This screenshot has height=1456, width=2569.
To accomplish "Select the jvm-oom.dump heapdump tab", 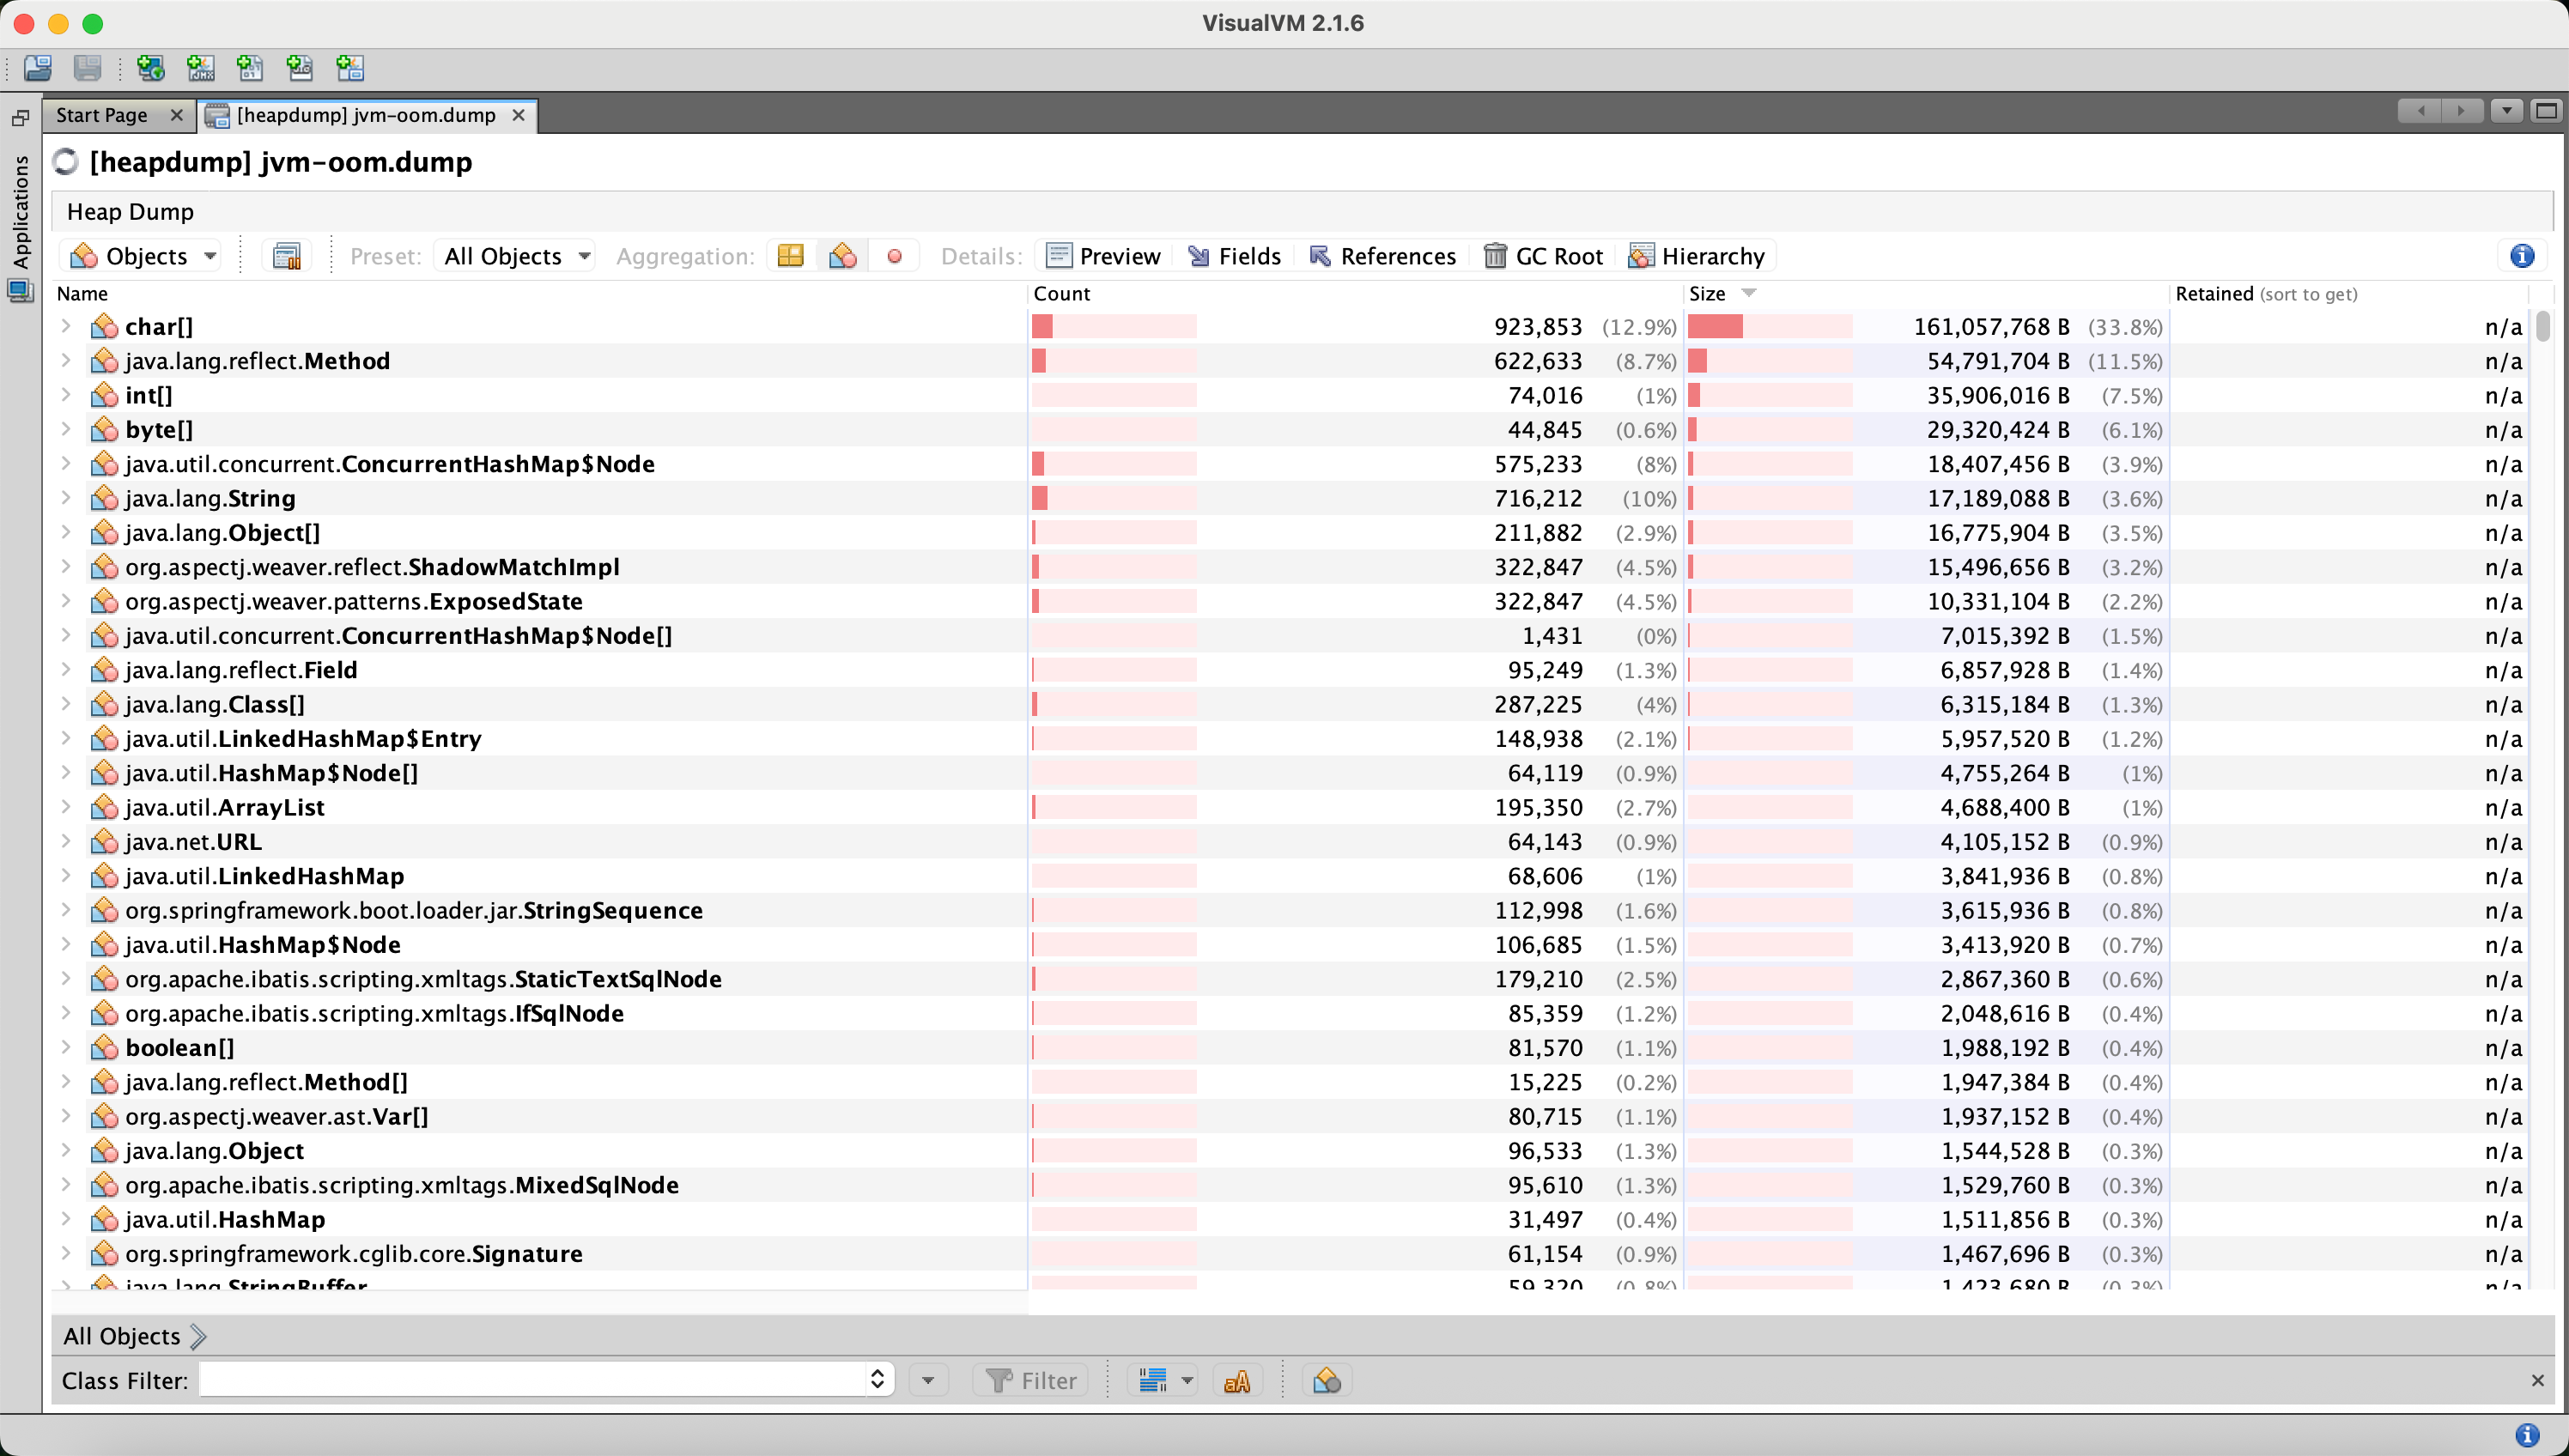I will 365,115.
